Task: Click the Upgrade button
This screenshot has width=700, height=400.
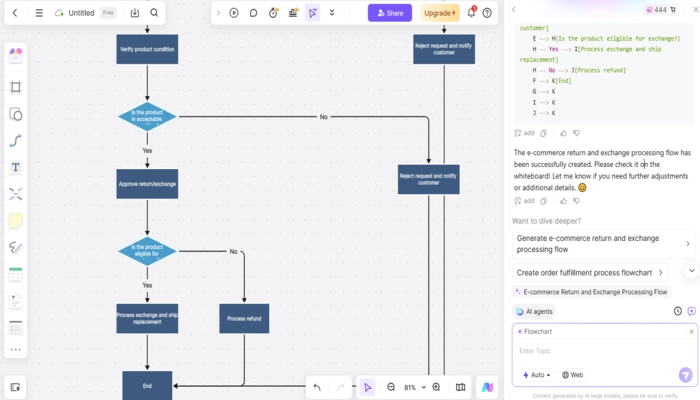Action: point(439,13)
